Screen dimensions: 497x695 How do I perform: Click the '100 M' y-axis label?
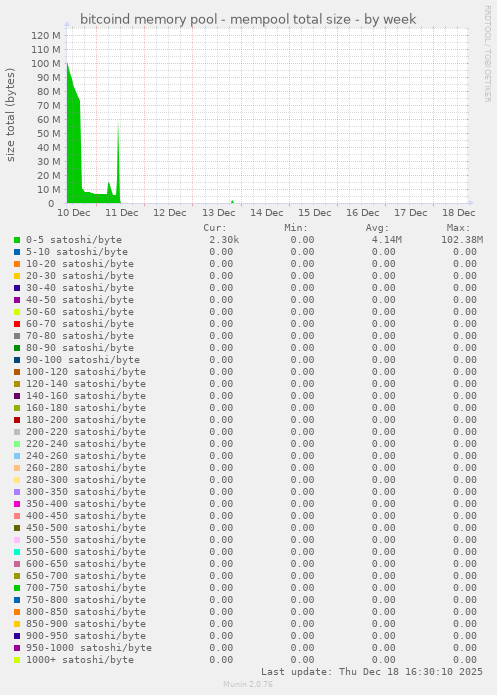(46, 63)
